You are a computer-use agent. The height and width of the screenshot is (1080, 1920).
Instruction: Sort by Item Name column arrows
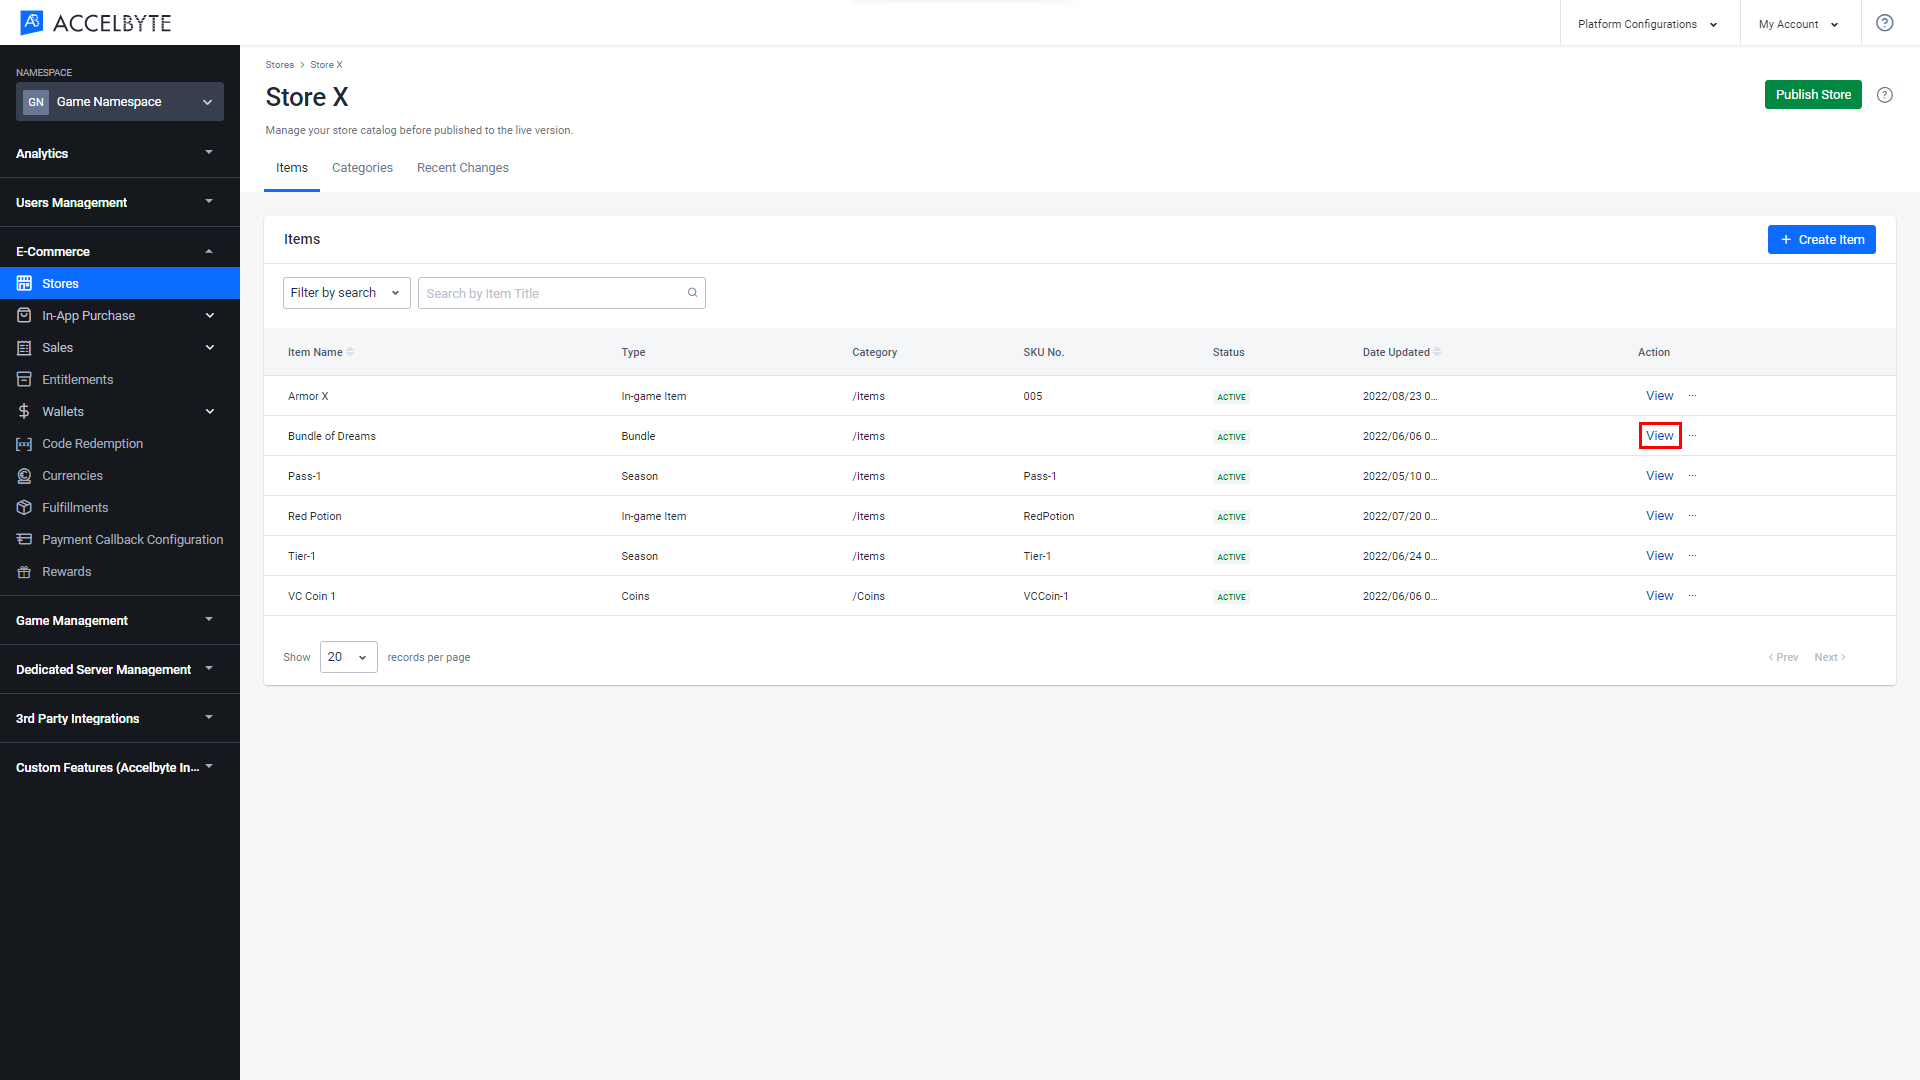350,352
